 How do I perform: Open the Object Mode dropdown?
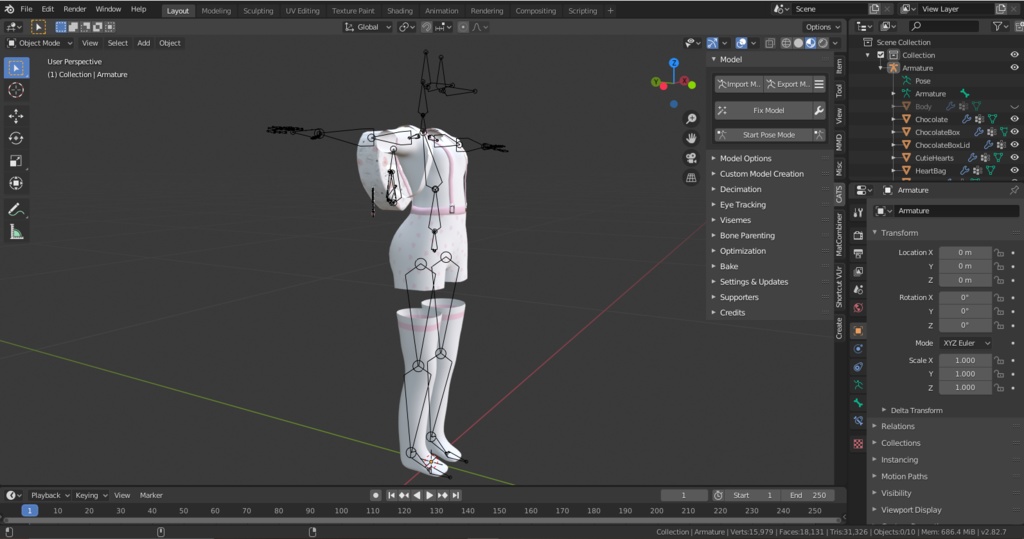tap(40, 43)
